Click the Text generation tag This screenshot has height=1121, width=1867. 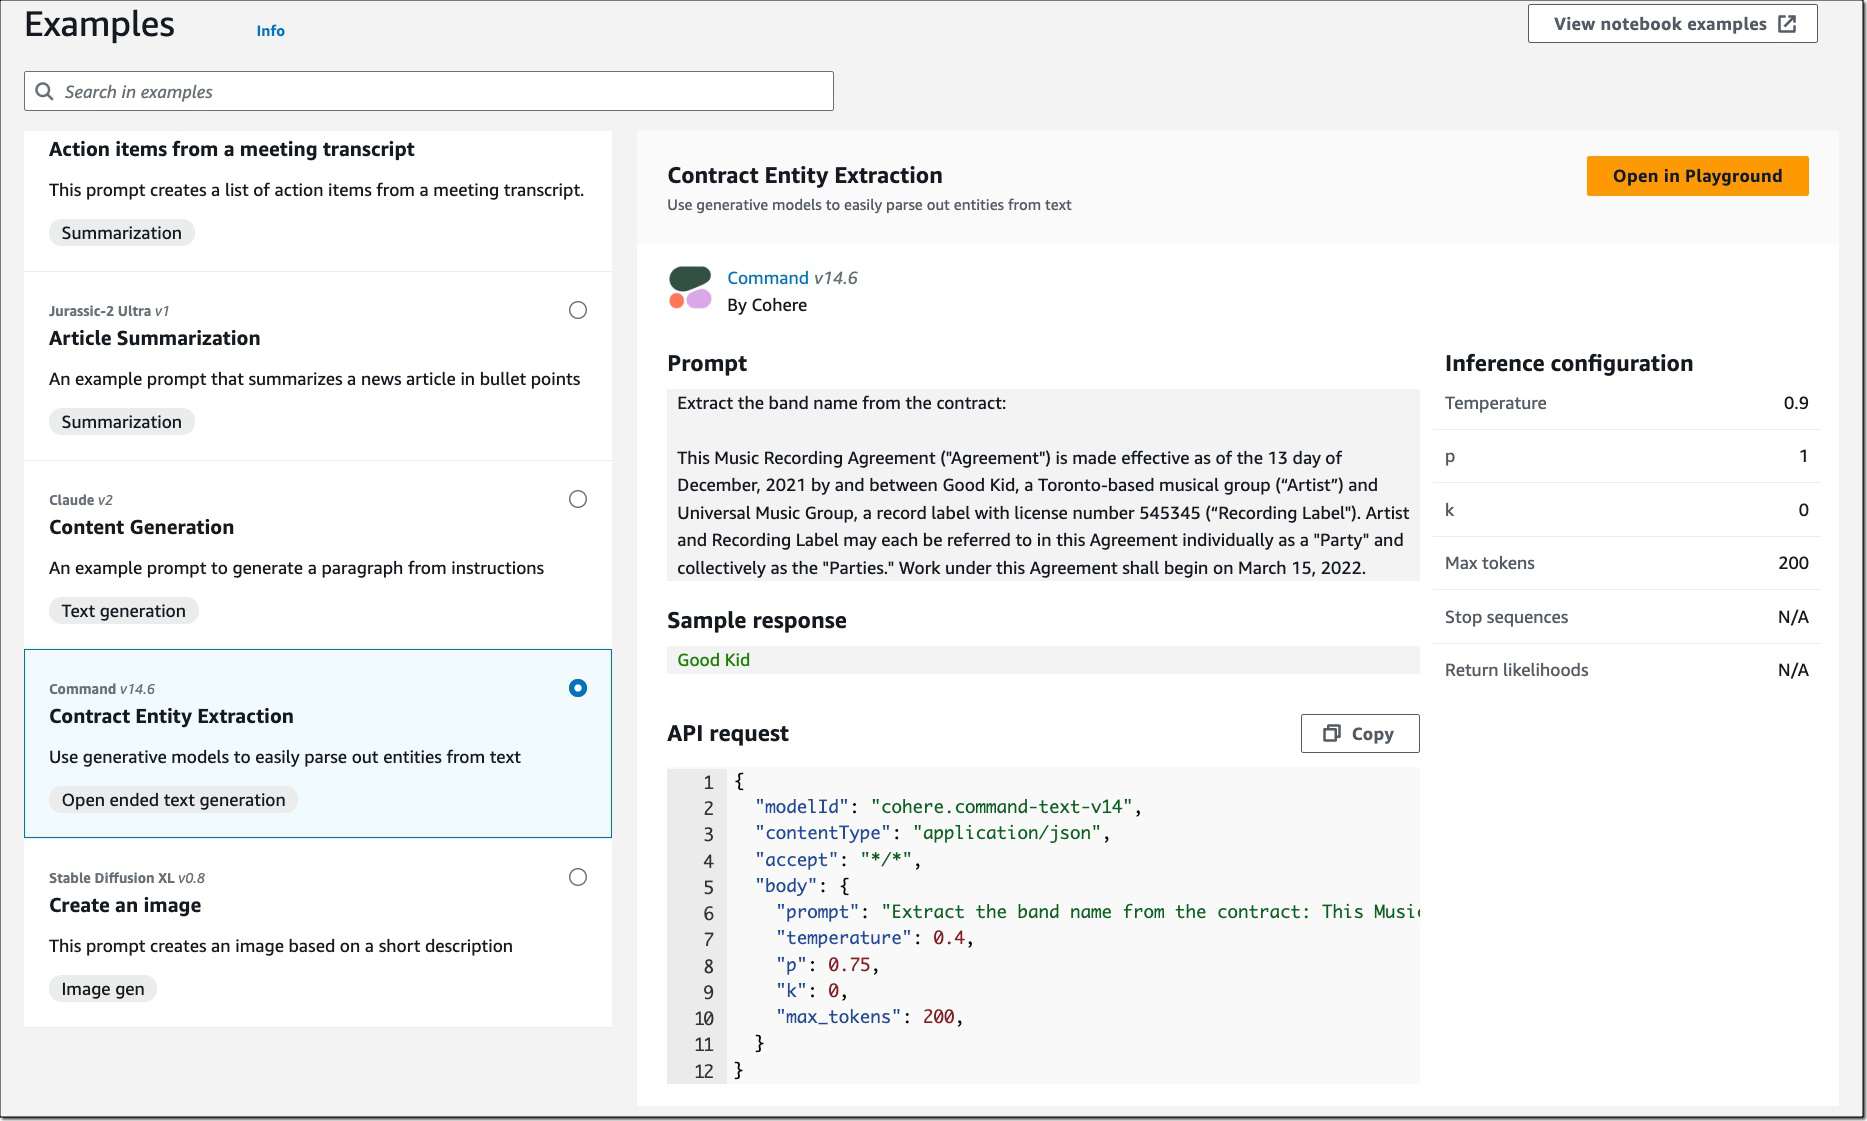(x=123, y=611)
